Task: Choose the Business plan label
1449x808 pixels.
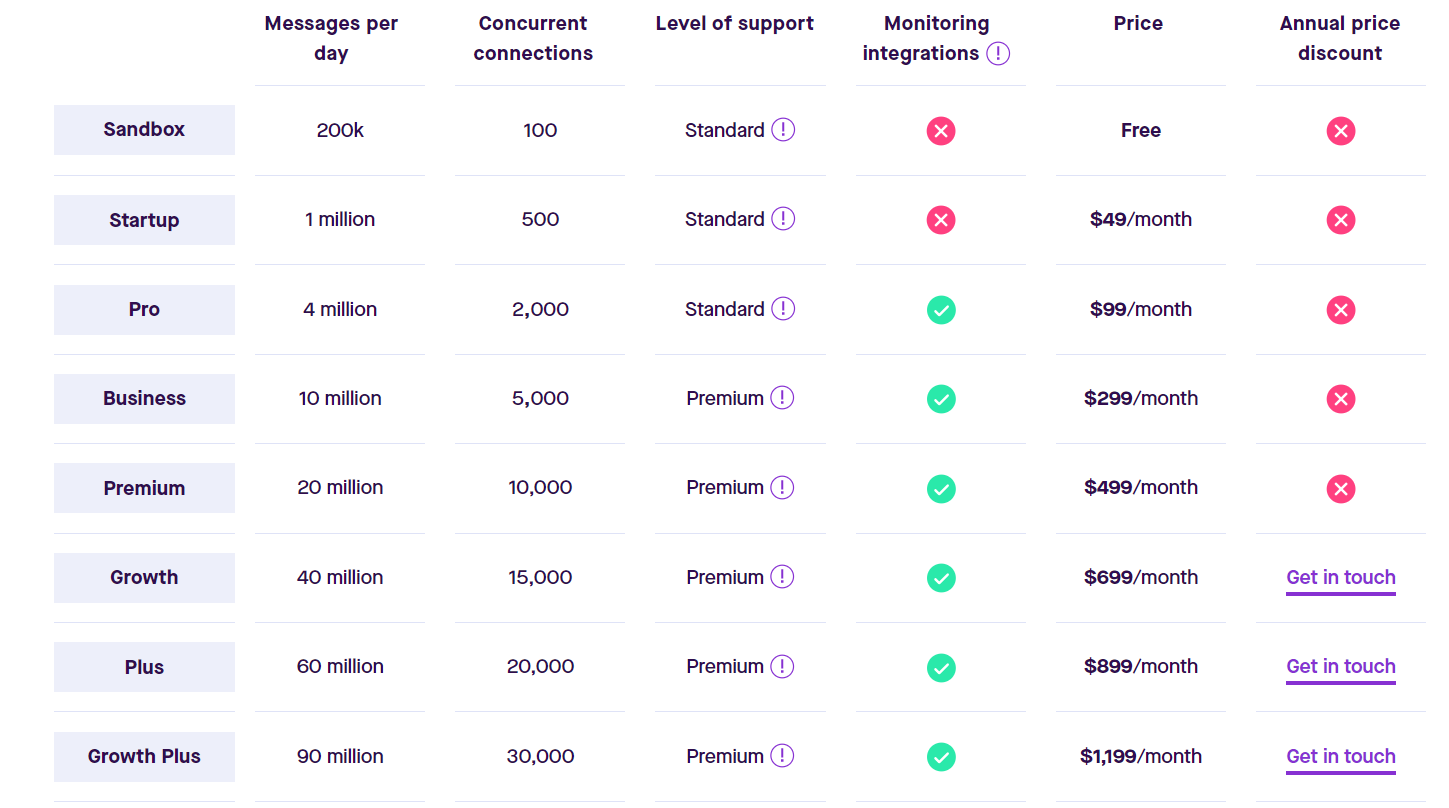Action: tap(144, 399)
